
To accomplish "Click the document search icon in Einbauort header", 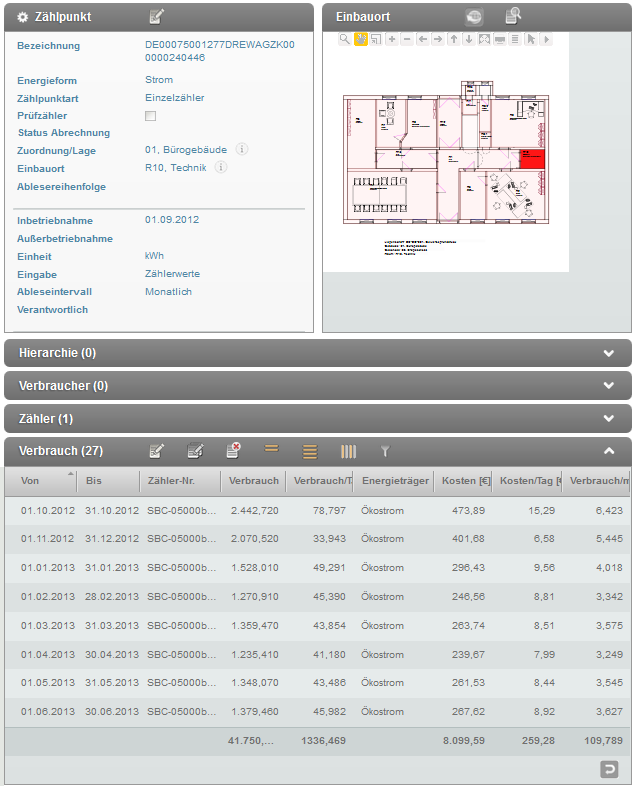I will [513, 16].
